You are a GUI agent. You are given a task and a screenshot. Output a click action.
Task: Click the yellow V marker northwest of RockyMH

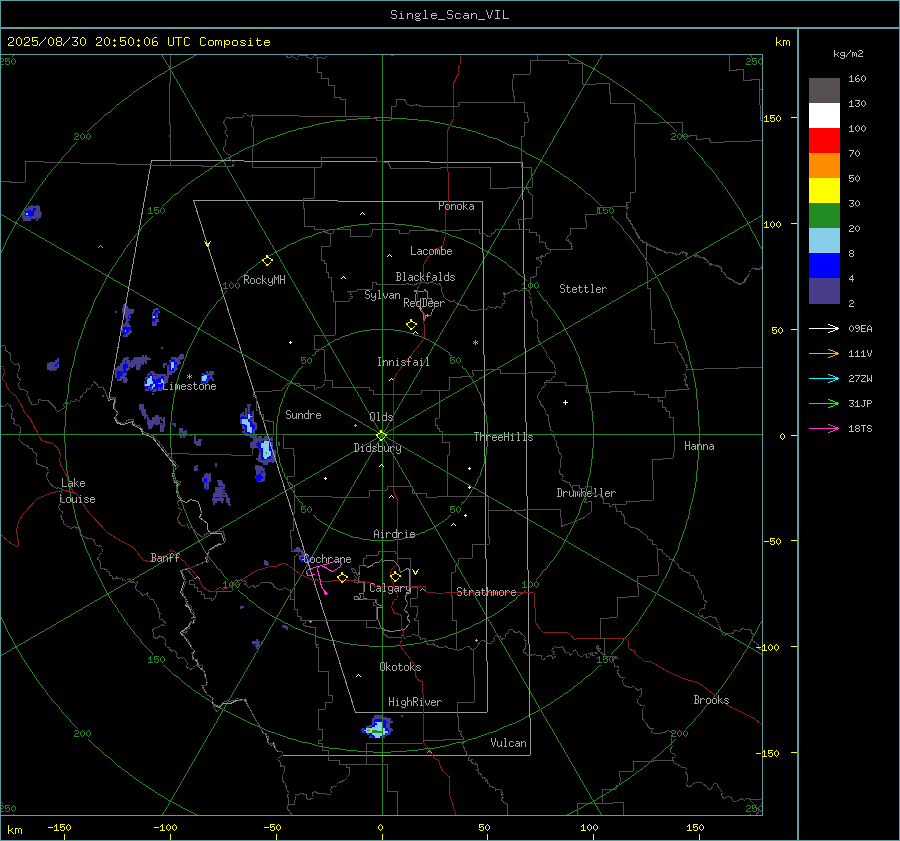click(207, 244)
